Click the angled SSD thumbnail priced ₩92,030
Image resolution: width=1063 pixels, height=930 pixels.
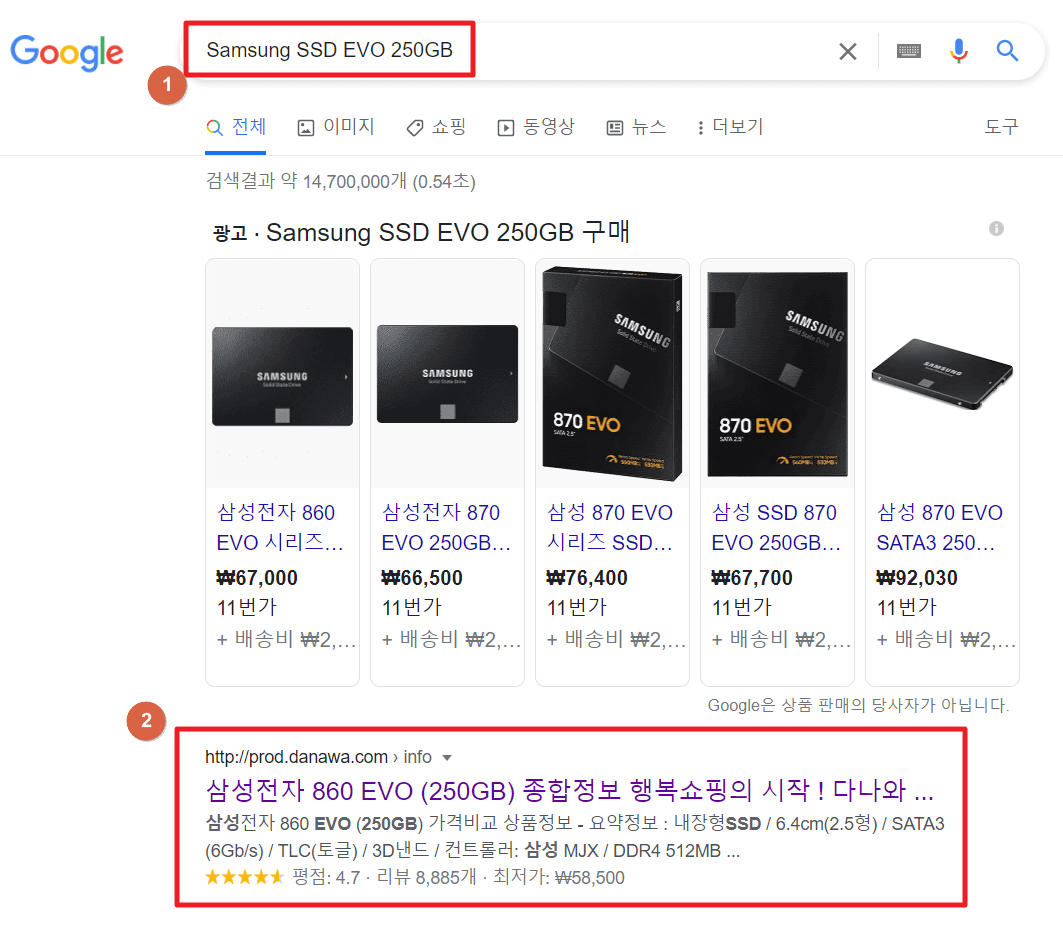coord(942,373)
